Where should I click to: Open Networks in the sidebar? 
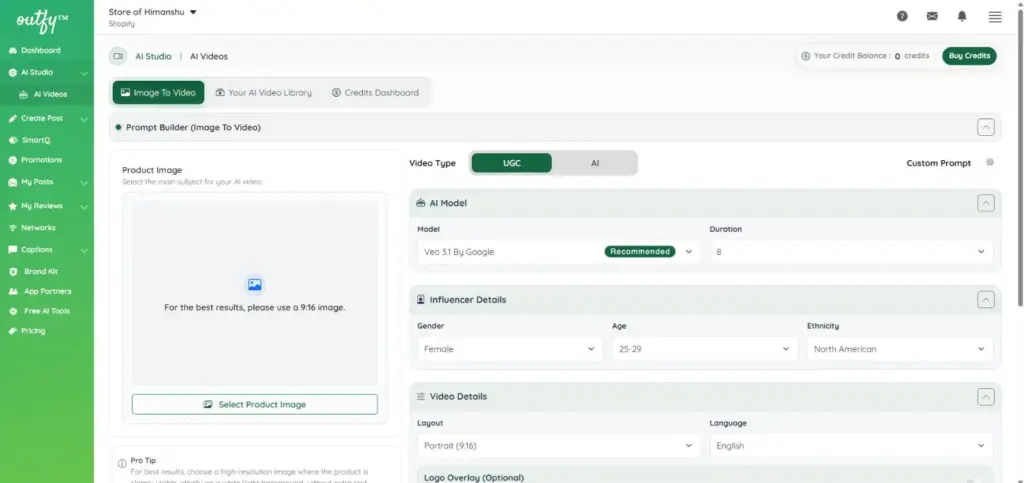pos(38,228)
